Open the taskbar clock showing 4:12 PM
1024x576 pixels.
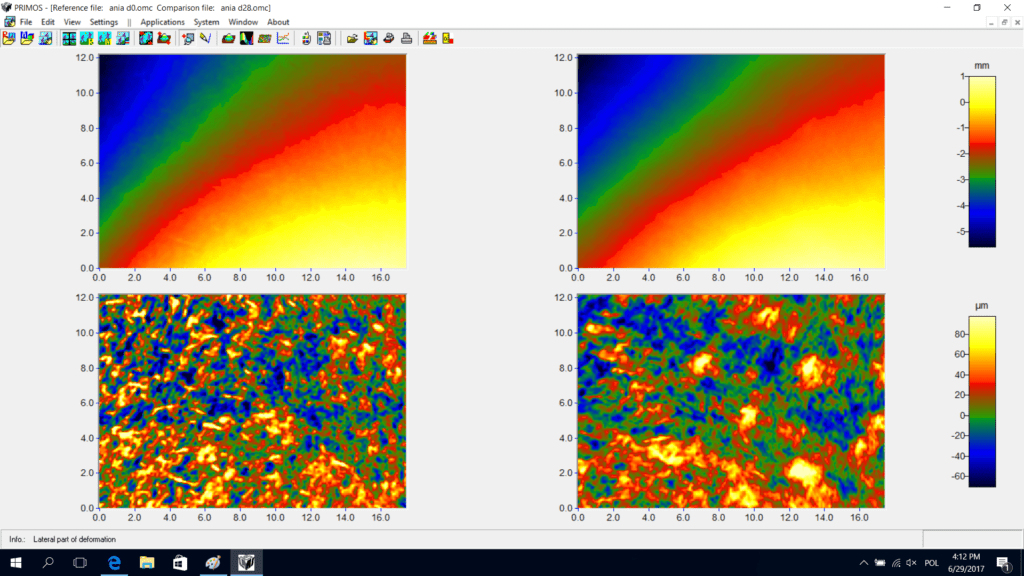point(966,562)
